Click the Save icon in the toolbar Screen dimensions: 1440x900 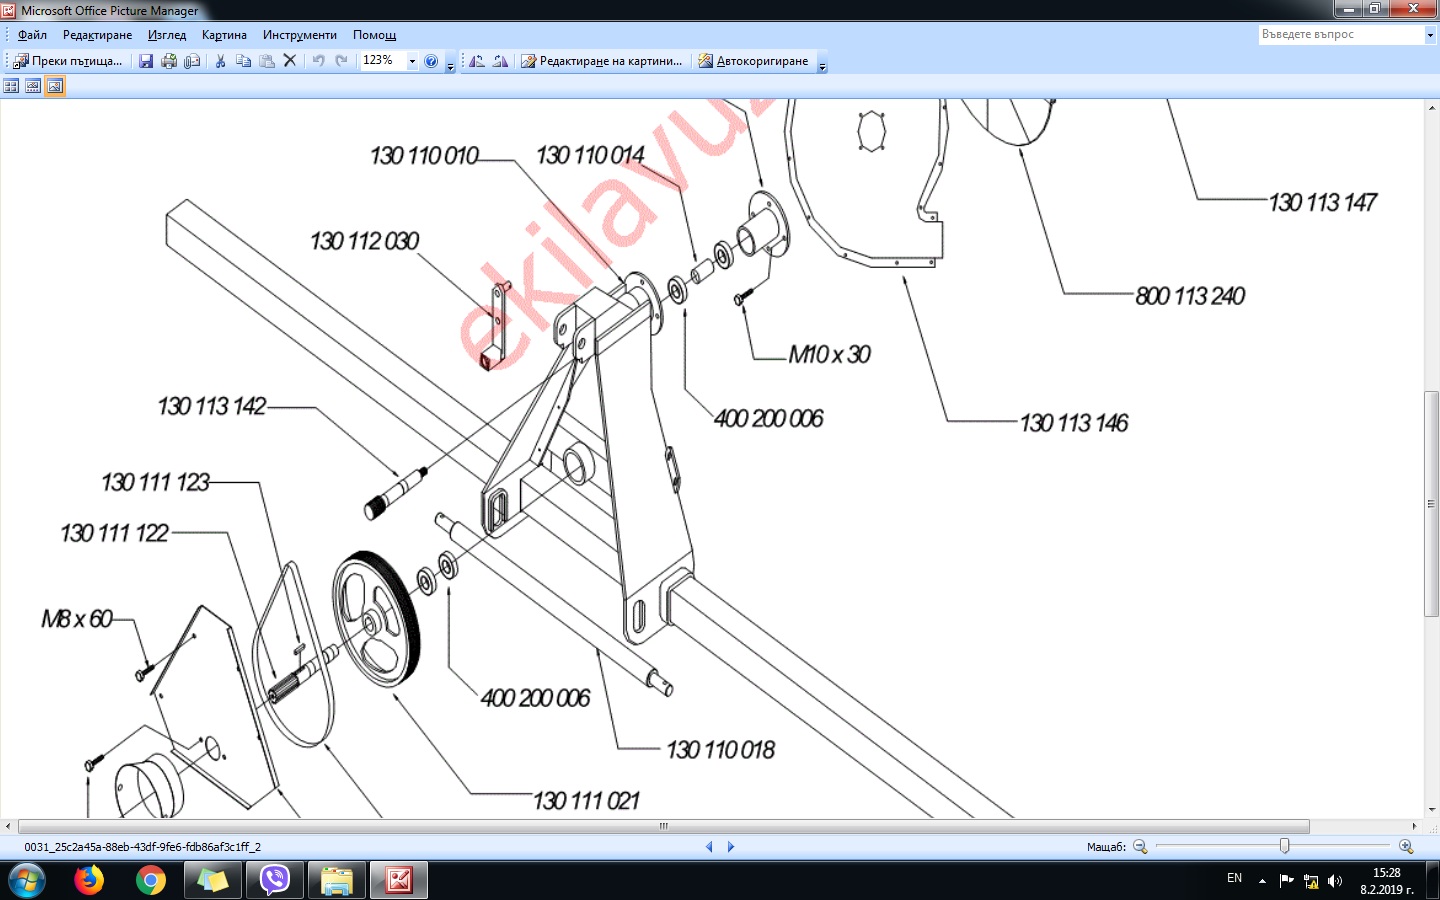[146, 61]
